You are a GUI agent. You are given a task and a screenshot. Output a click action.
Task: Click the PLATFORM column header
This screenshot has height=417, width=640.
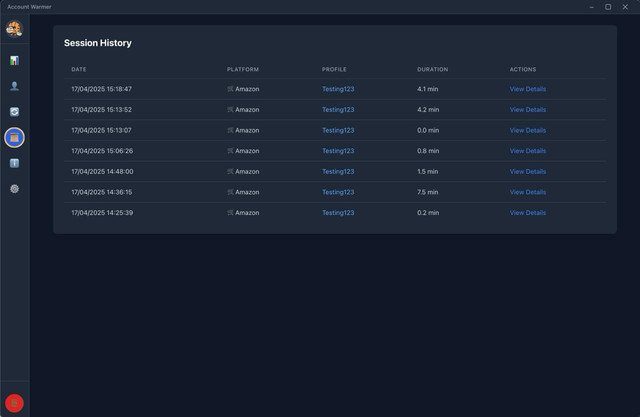point(243,69)
